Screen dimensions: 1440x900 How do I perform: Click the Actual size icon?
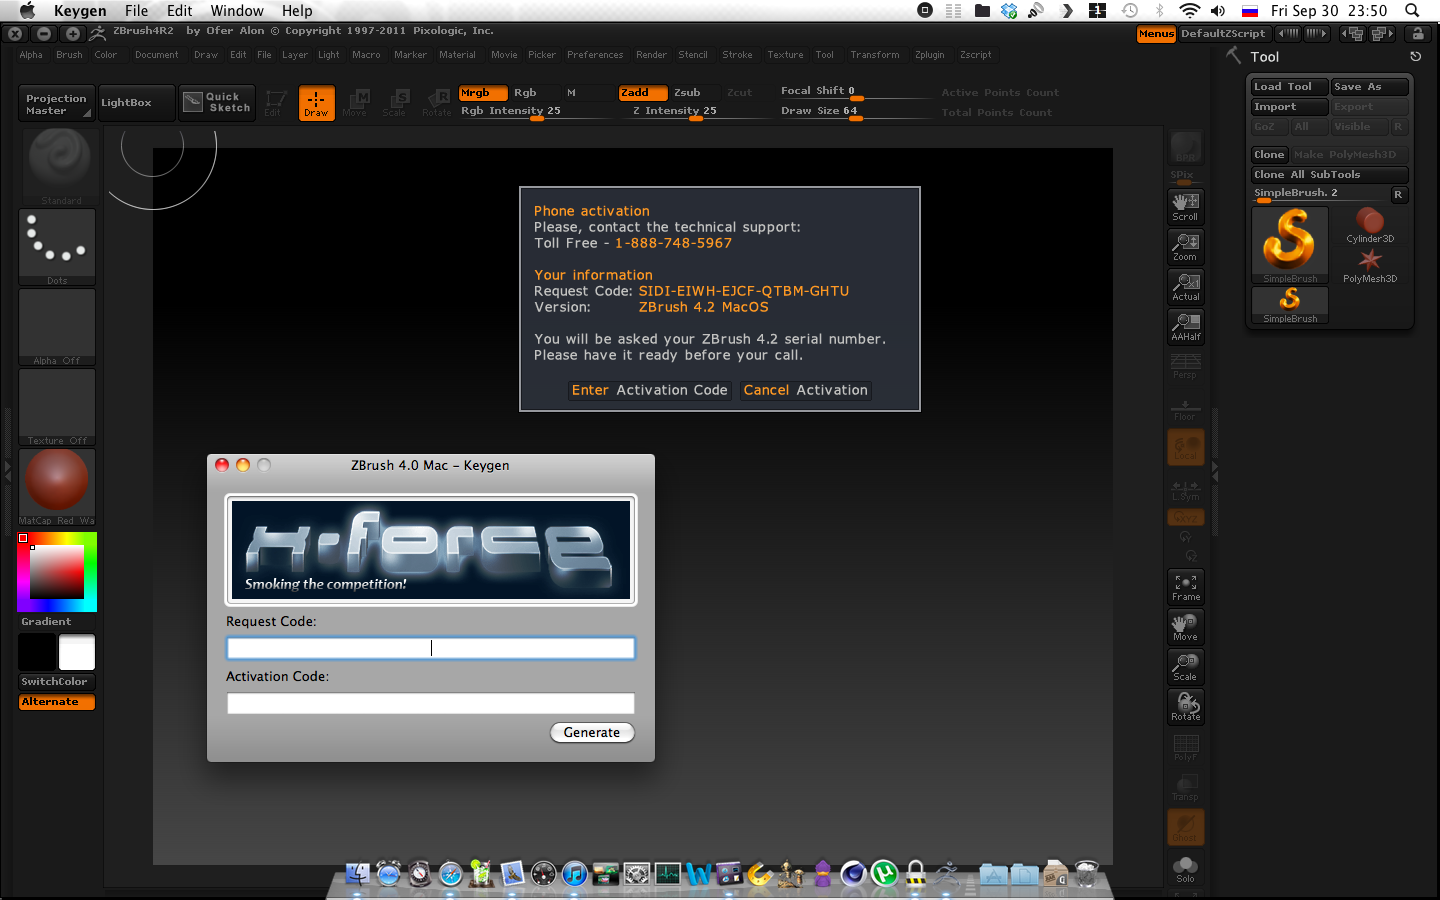(1185, 286)
